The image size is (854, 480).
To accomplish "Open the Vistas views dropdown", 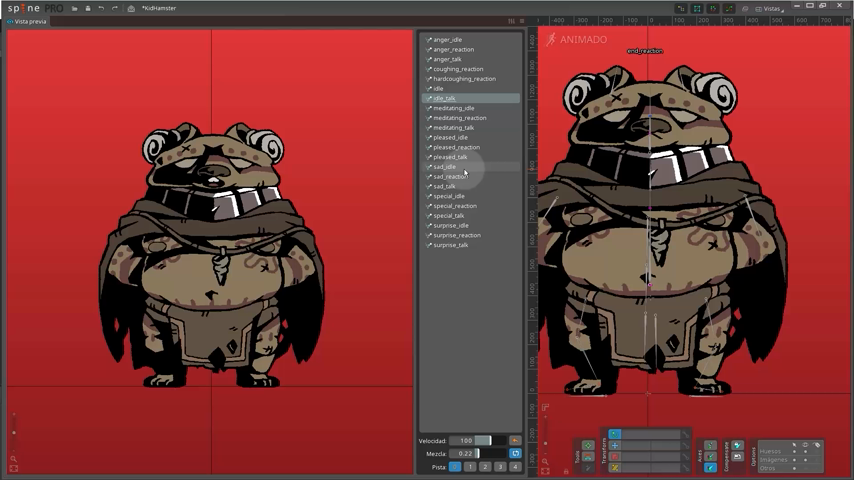I will 770,9.
